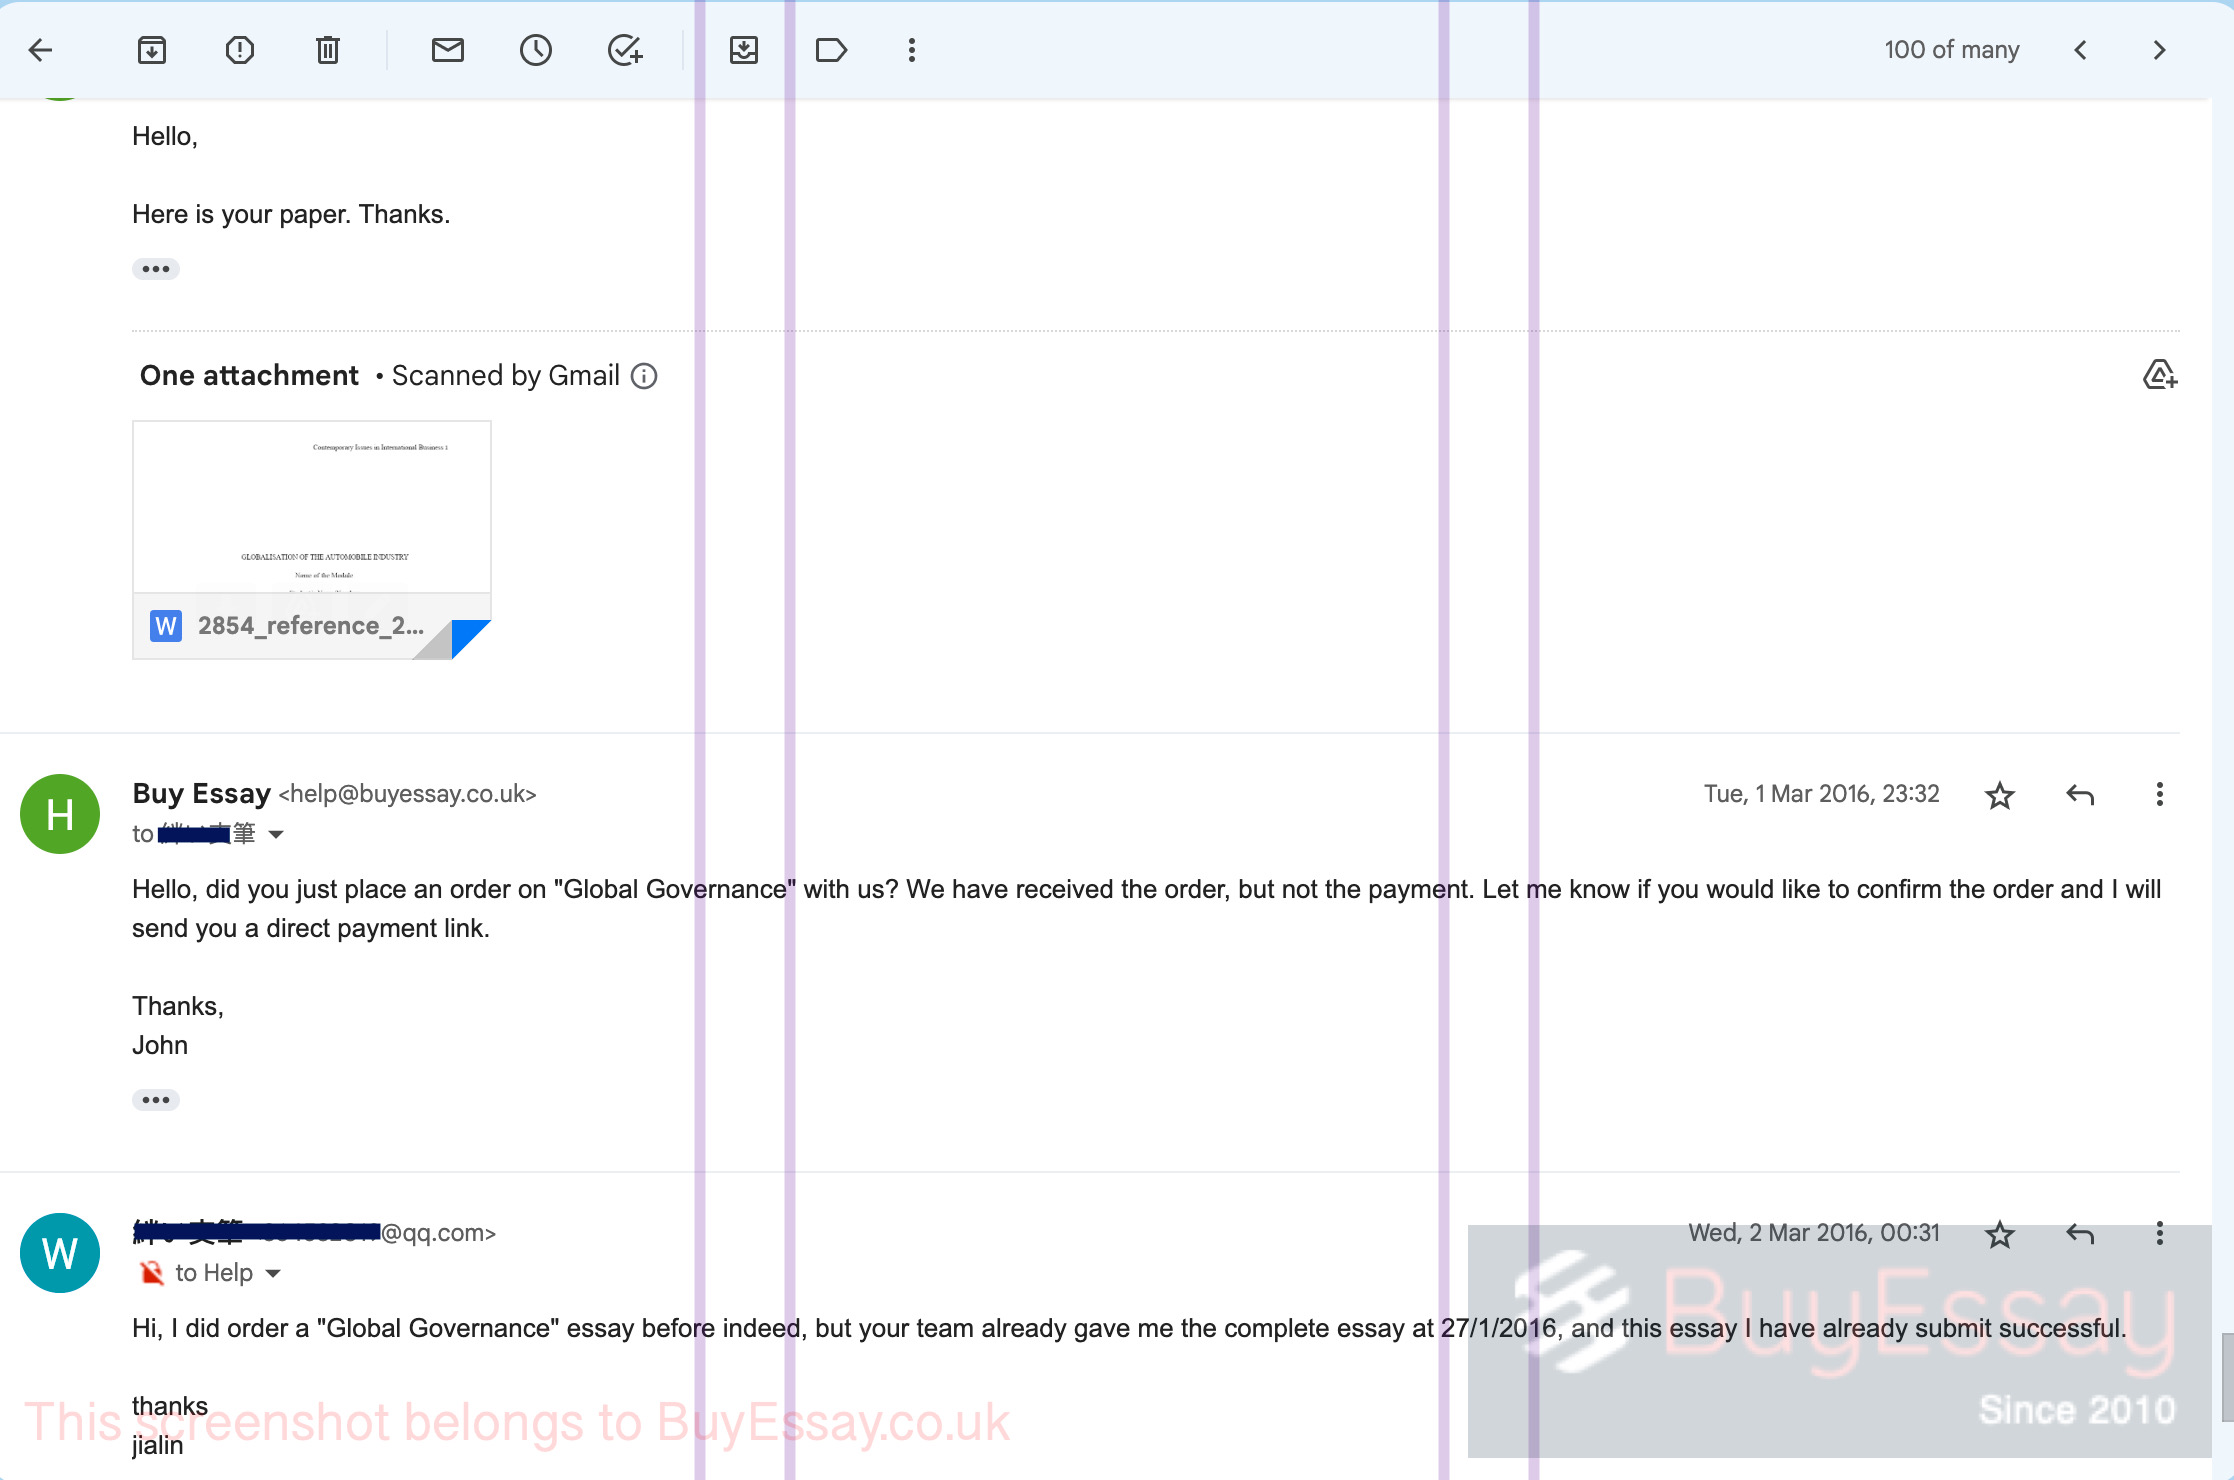Go back to the inbox list
Screen dimensions: 2234x1480
point(41,50)
